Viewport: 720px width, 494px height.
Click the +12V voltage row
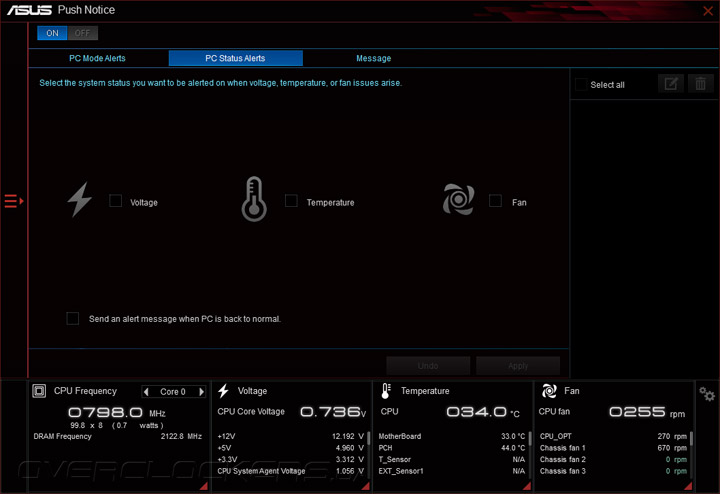click(291, 436)
